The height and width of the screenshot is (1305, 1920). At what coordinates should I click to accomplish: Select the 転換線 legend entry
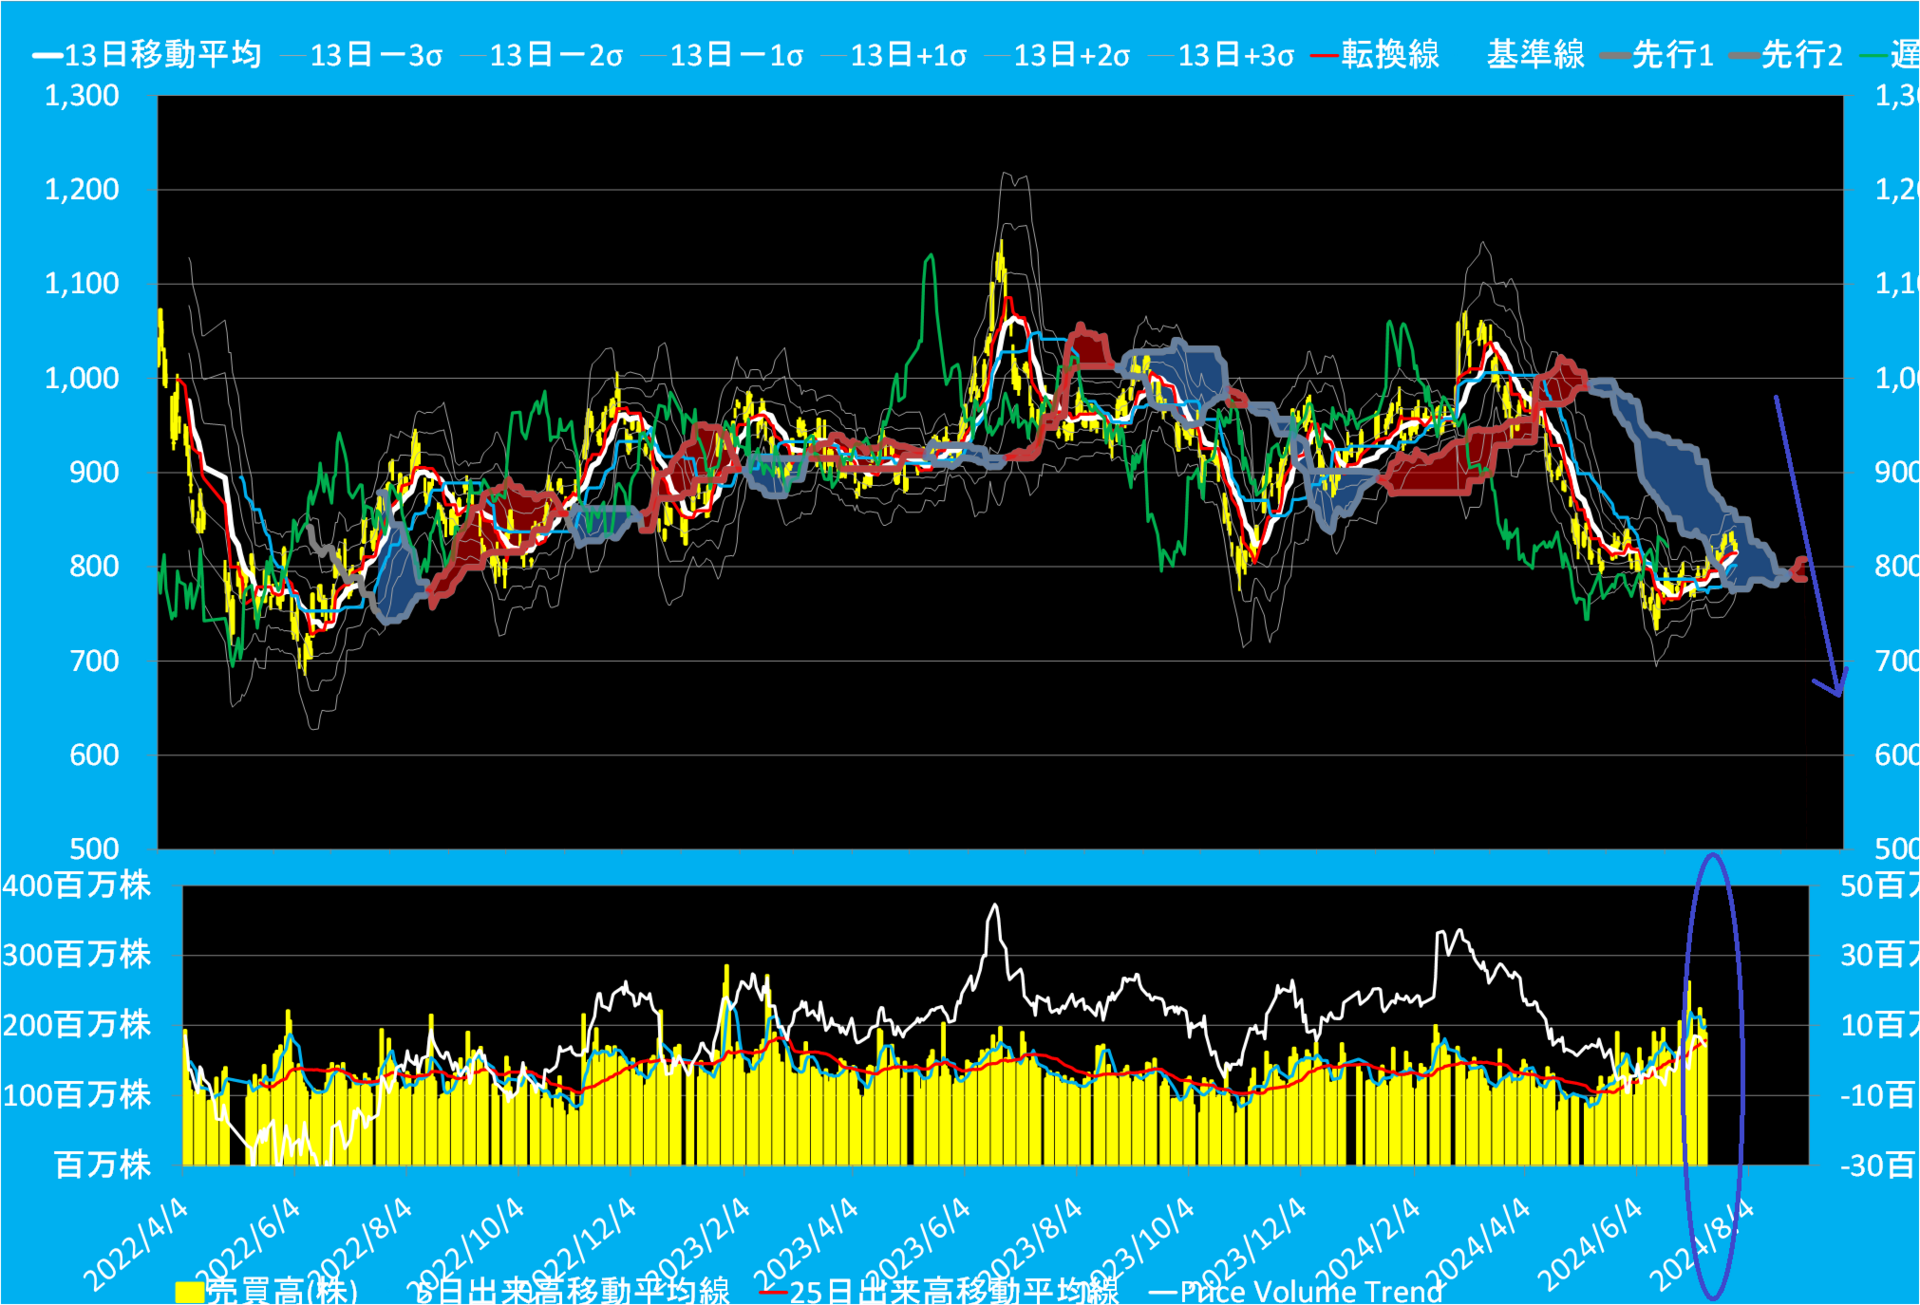[1376, 54]
